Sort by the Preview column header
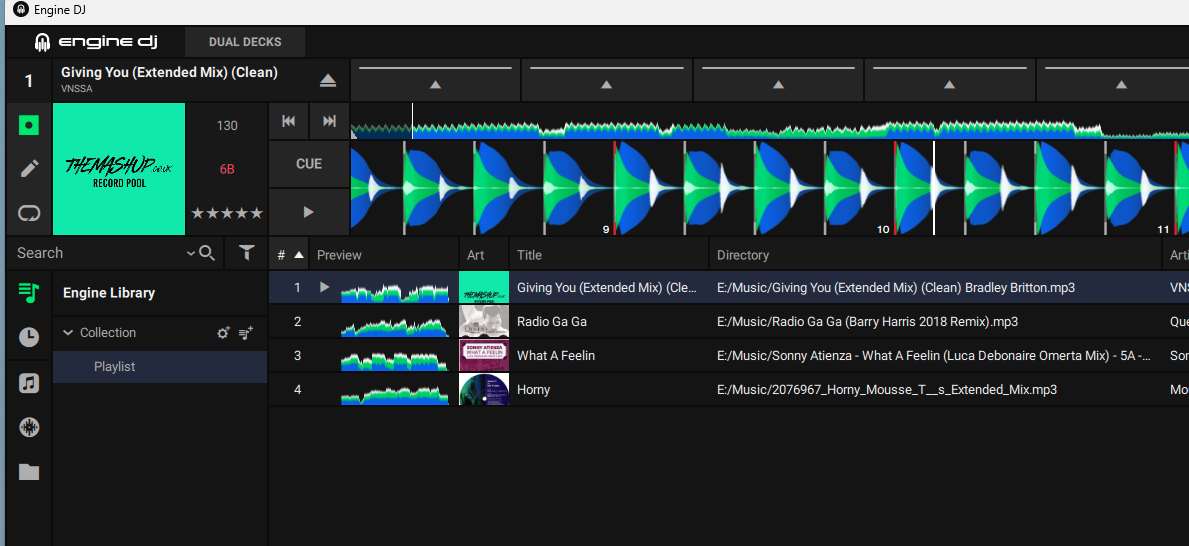 [384, 255]
